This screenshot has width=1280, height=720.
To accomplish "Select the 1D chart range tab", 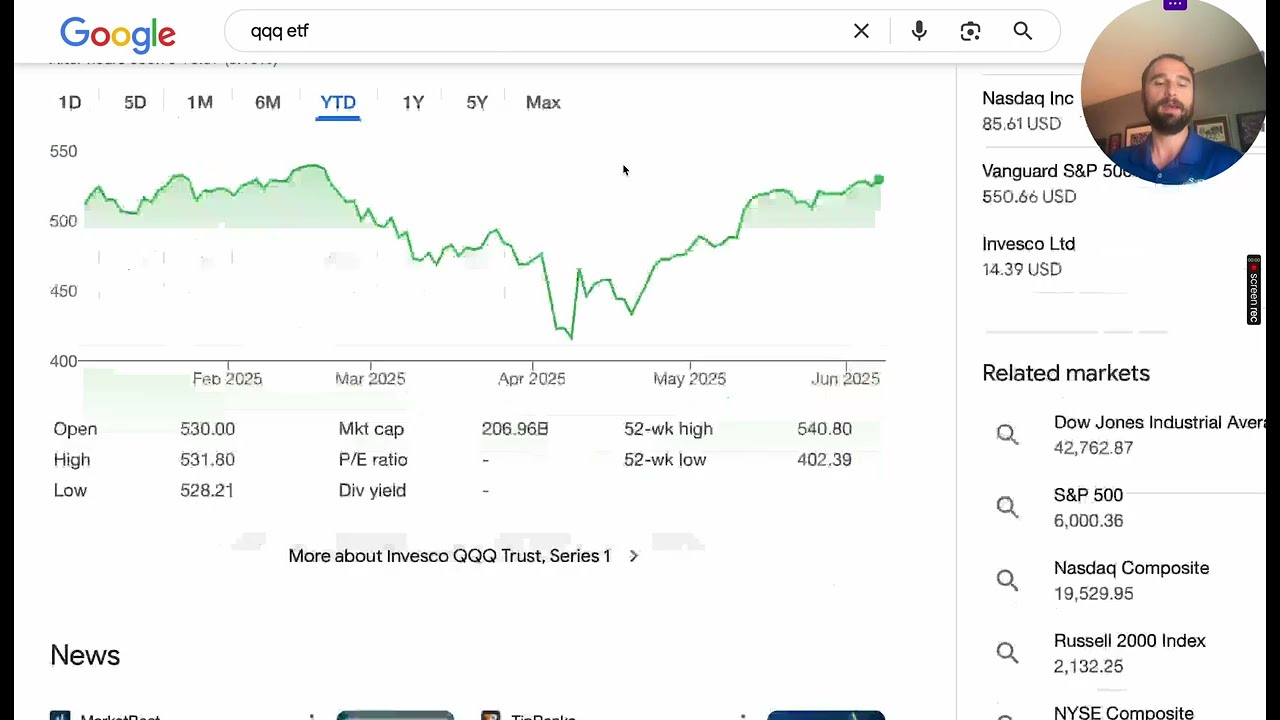I will (70, 102).
